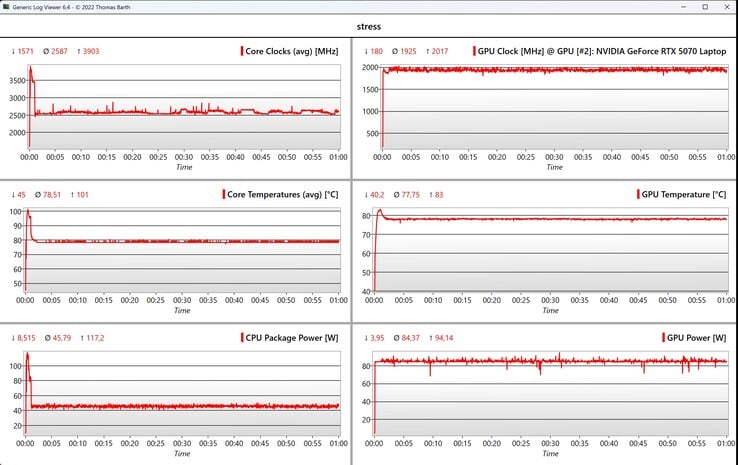Image resolution: width=738 pixels, height=465 pixels.
Task: Click the red marker beside Core Temperatures label
Action: click(224, 194)
